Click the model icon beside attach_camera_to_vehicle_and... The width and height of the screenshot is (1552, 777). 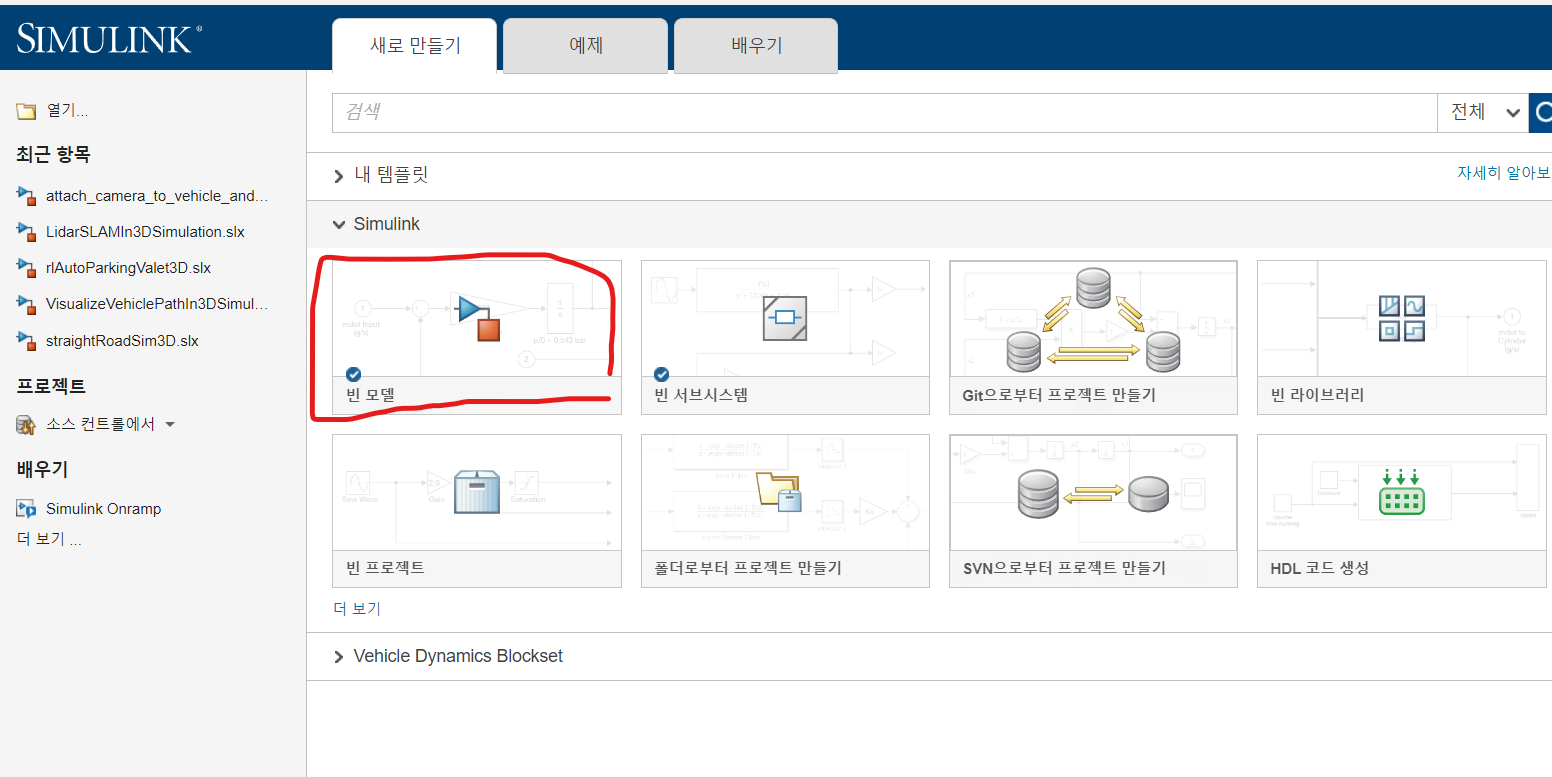point(26,195)
